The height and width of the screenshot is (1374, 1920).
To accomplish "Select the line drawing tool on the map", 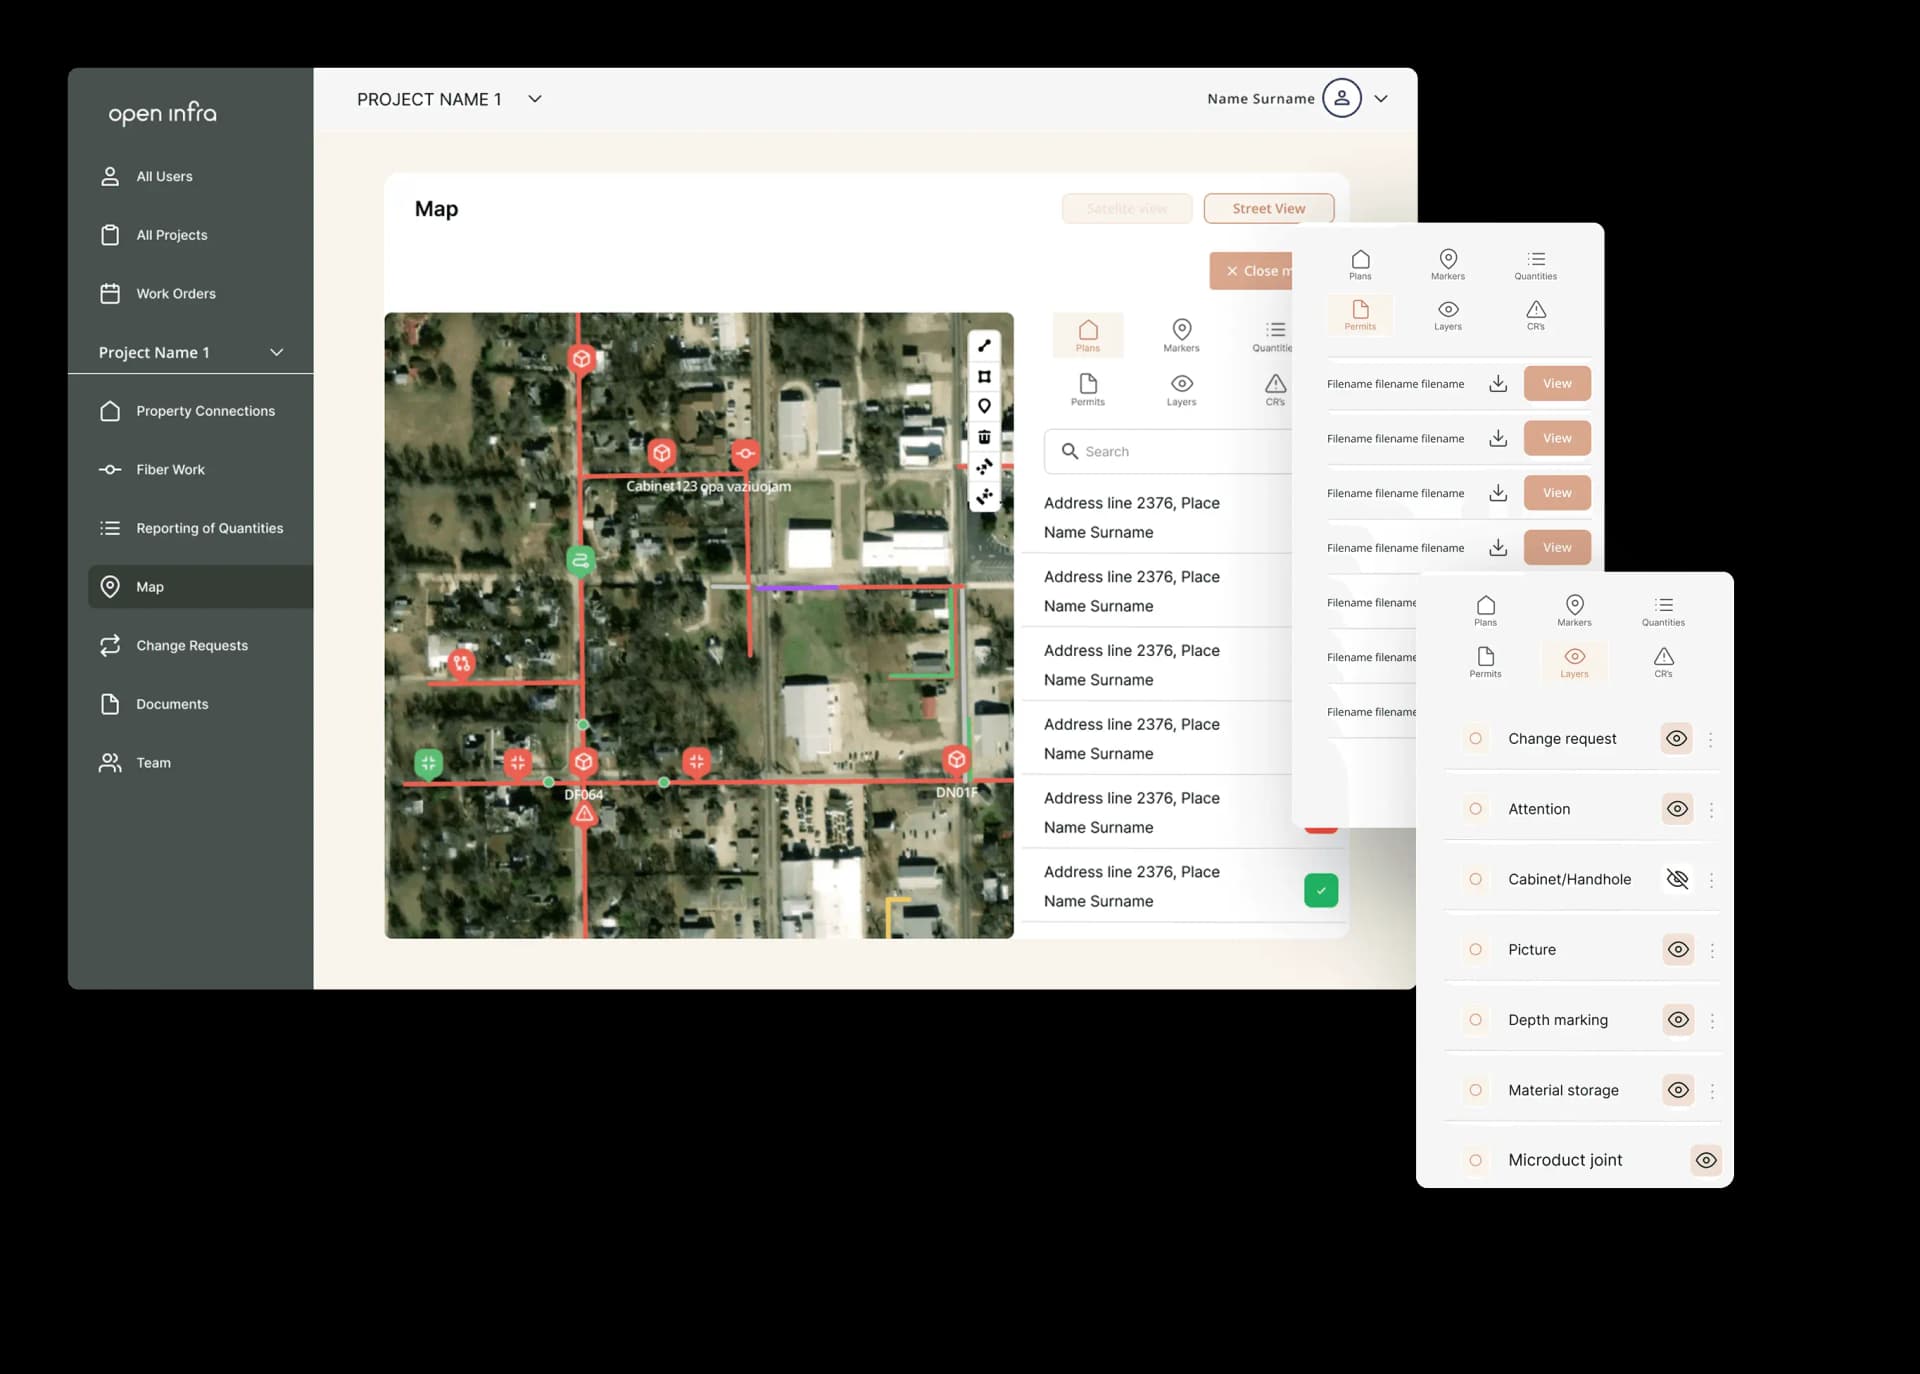I will (x=984, y=346).
